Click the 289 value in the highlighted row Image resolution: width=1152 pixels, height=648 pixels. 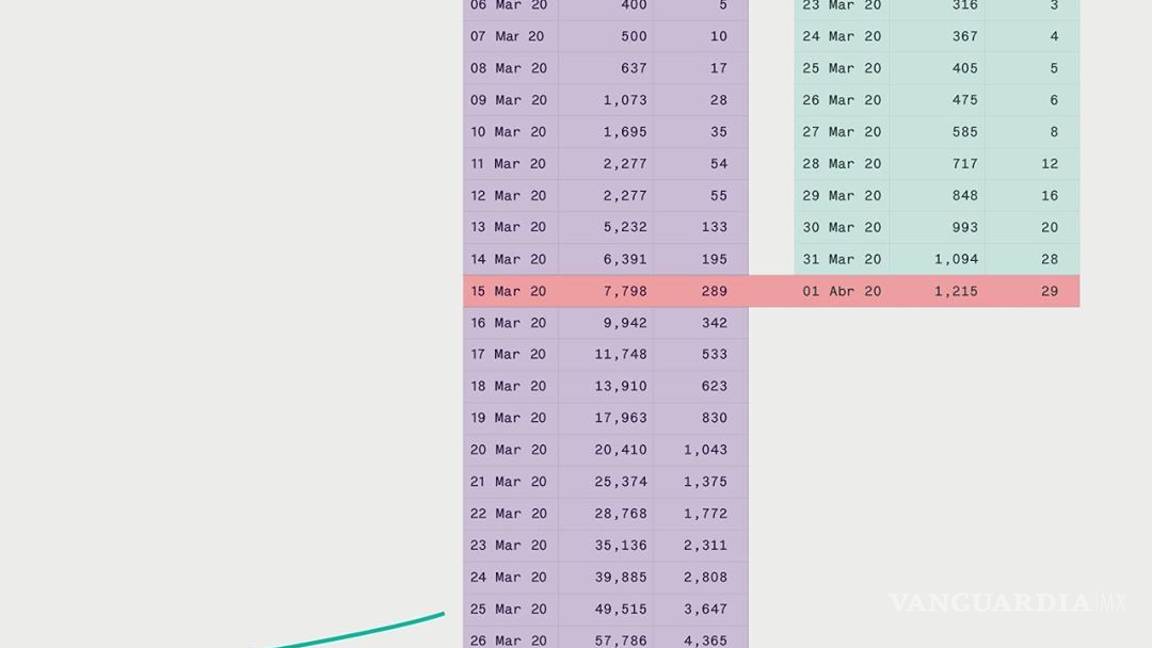(714, 291)
